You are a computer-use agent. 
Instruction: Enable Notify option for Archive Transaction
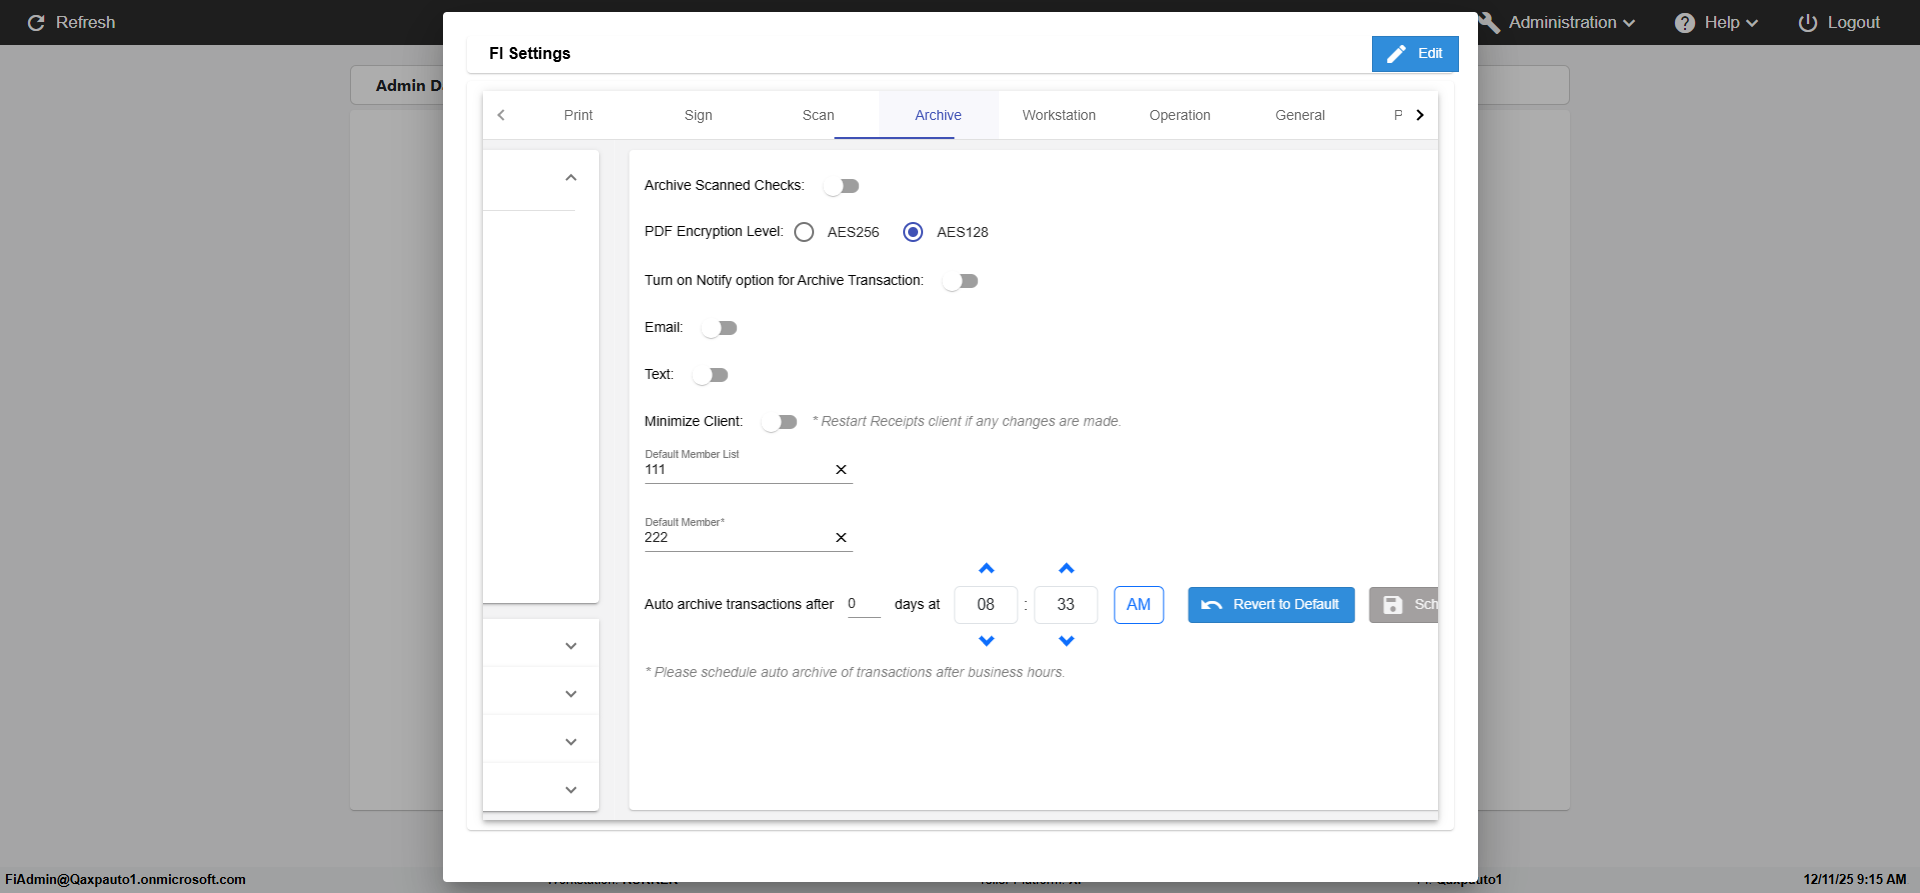coord(960,281)
